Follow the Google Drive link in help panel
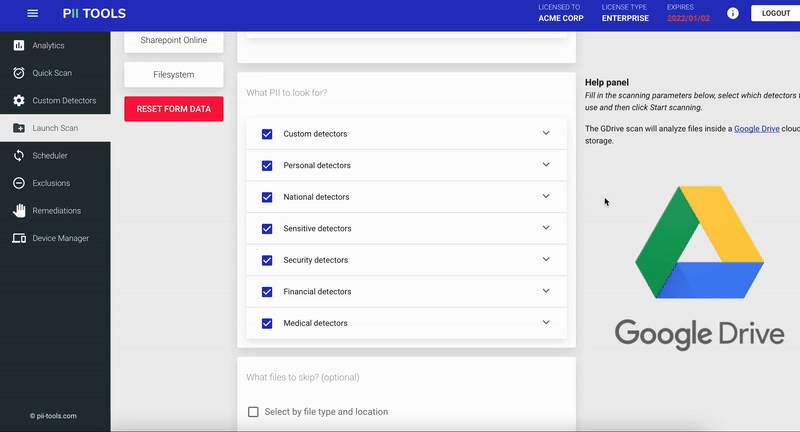 [x=757, y=129]
